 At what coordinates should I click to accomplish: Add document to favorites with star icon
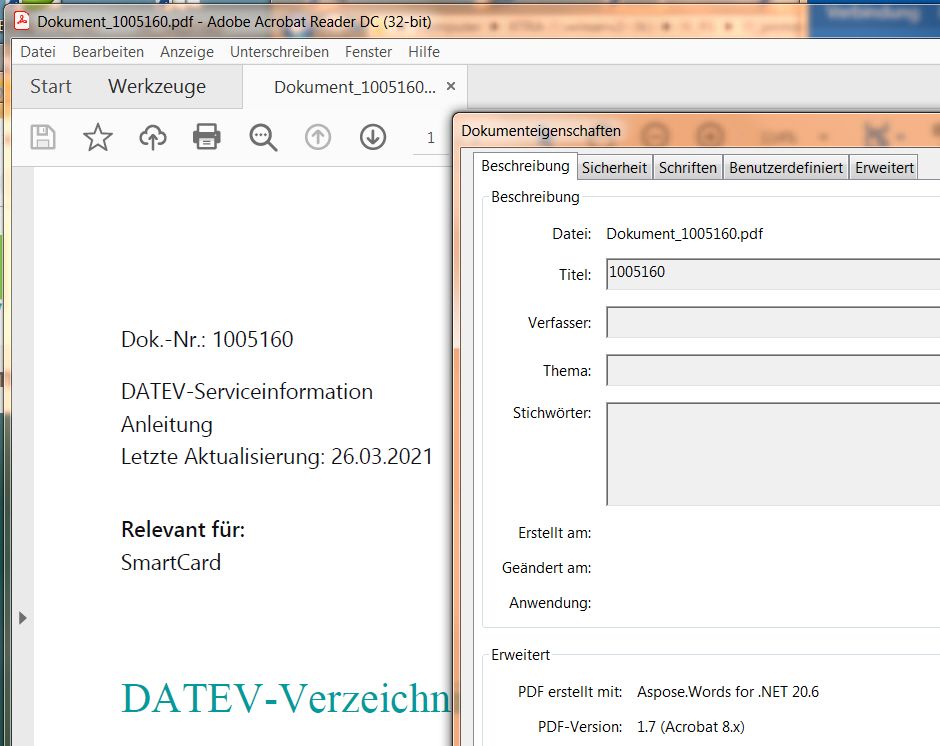(x=98, y=137)
